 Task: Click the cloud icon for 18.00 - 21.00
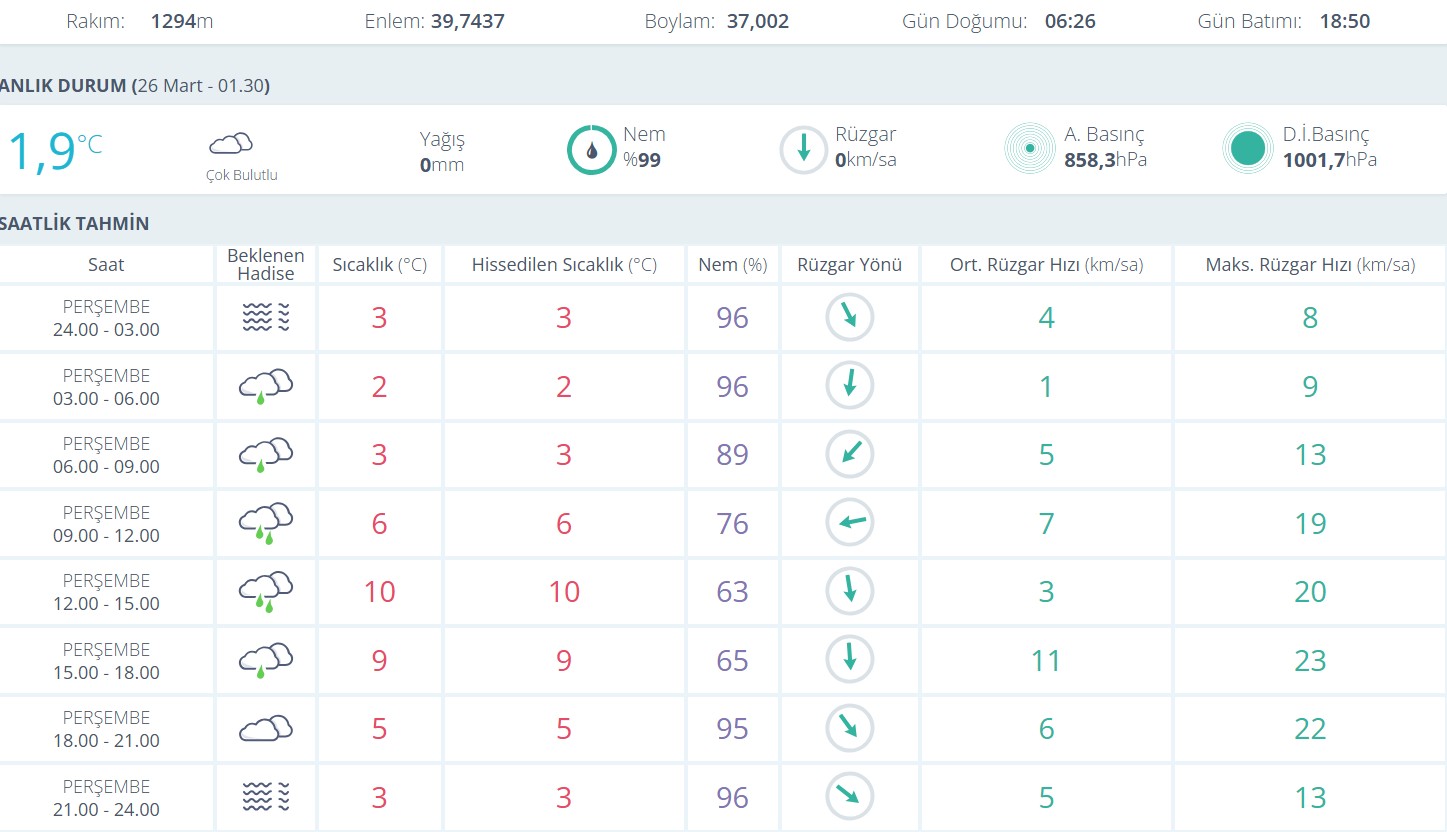(x=266, y=728)
